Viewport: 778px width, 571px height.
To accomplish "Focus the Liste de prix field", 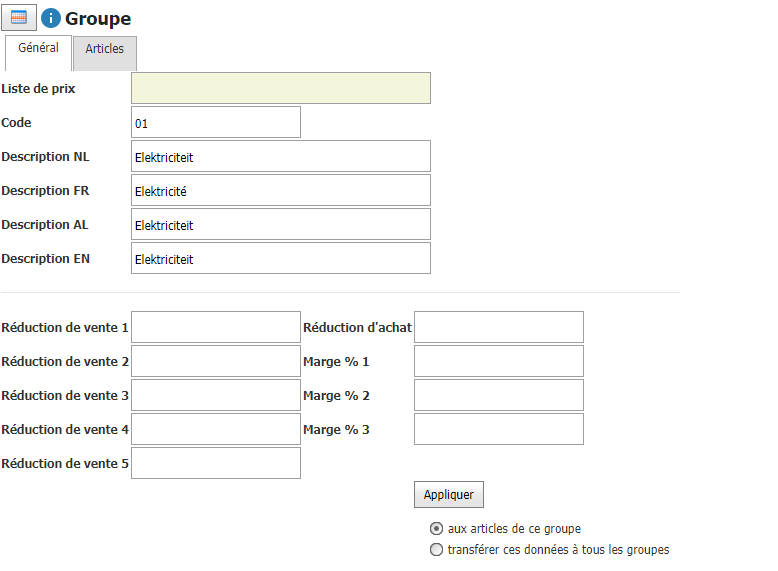I will coord(281,88).
